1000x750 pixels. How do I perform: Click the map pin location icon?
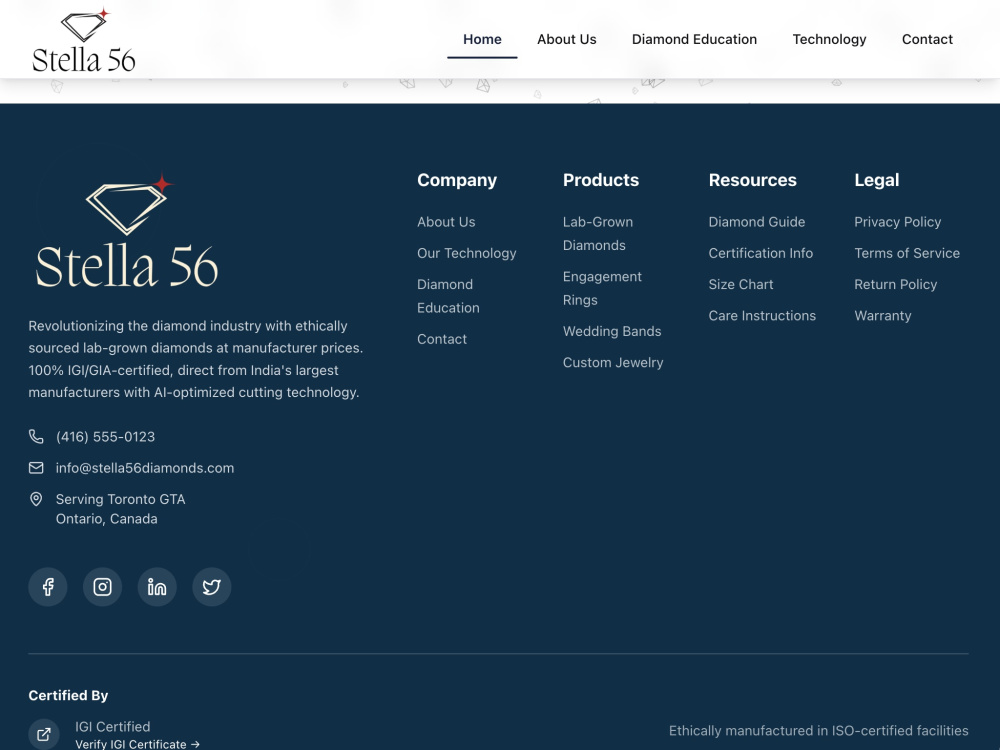tap(36, 499)
